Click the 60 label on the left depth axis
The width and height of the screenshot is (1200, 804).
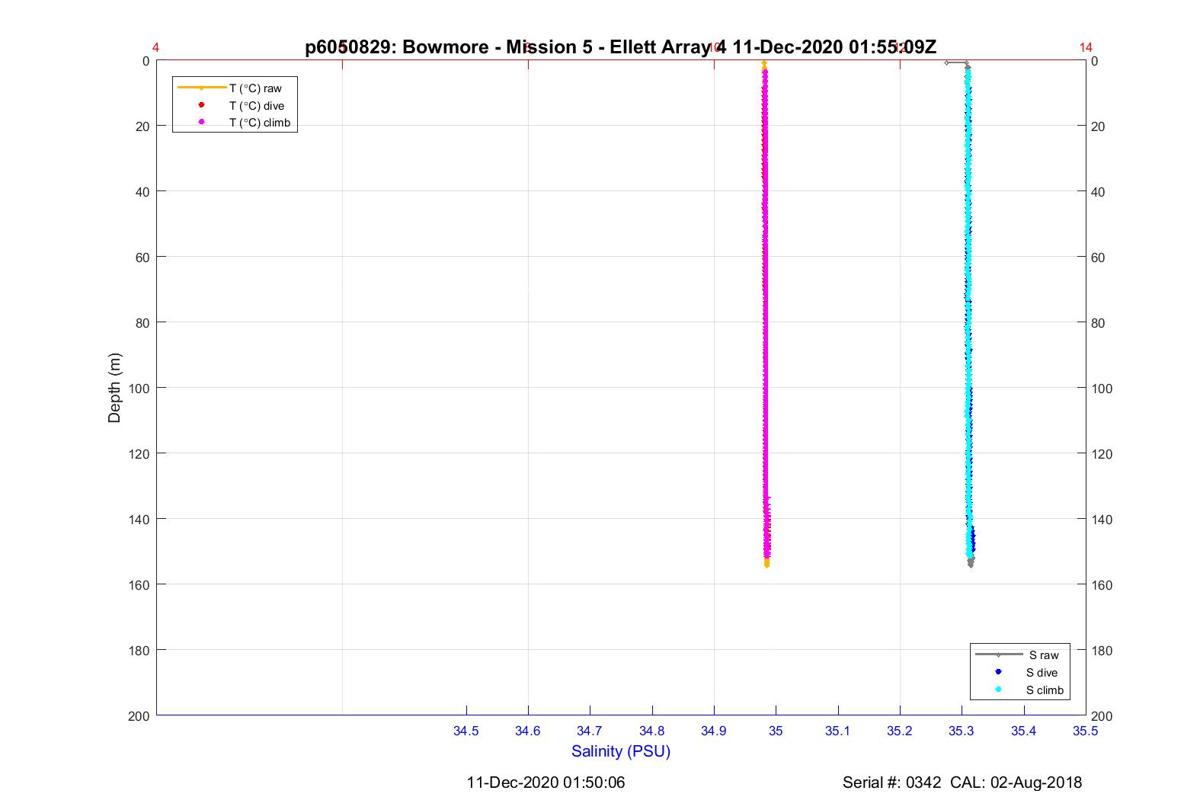[x=143, y=257]
